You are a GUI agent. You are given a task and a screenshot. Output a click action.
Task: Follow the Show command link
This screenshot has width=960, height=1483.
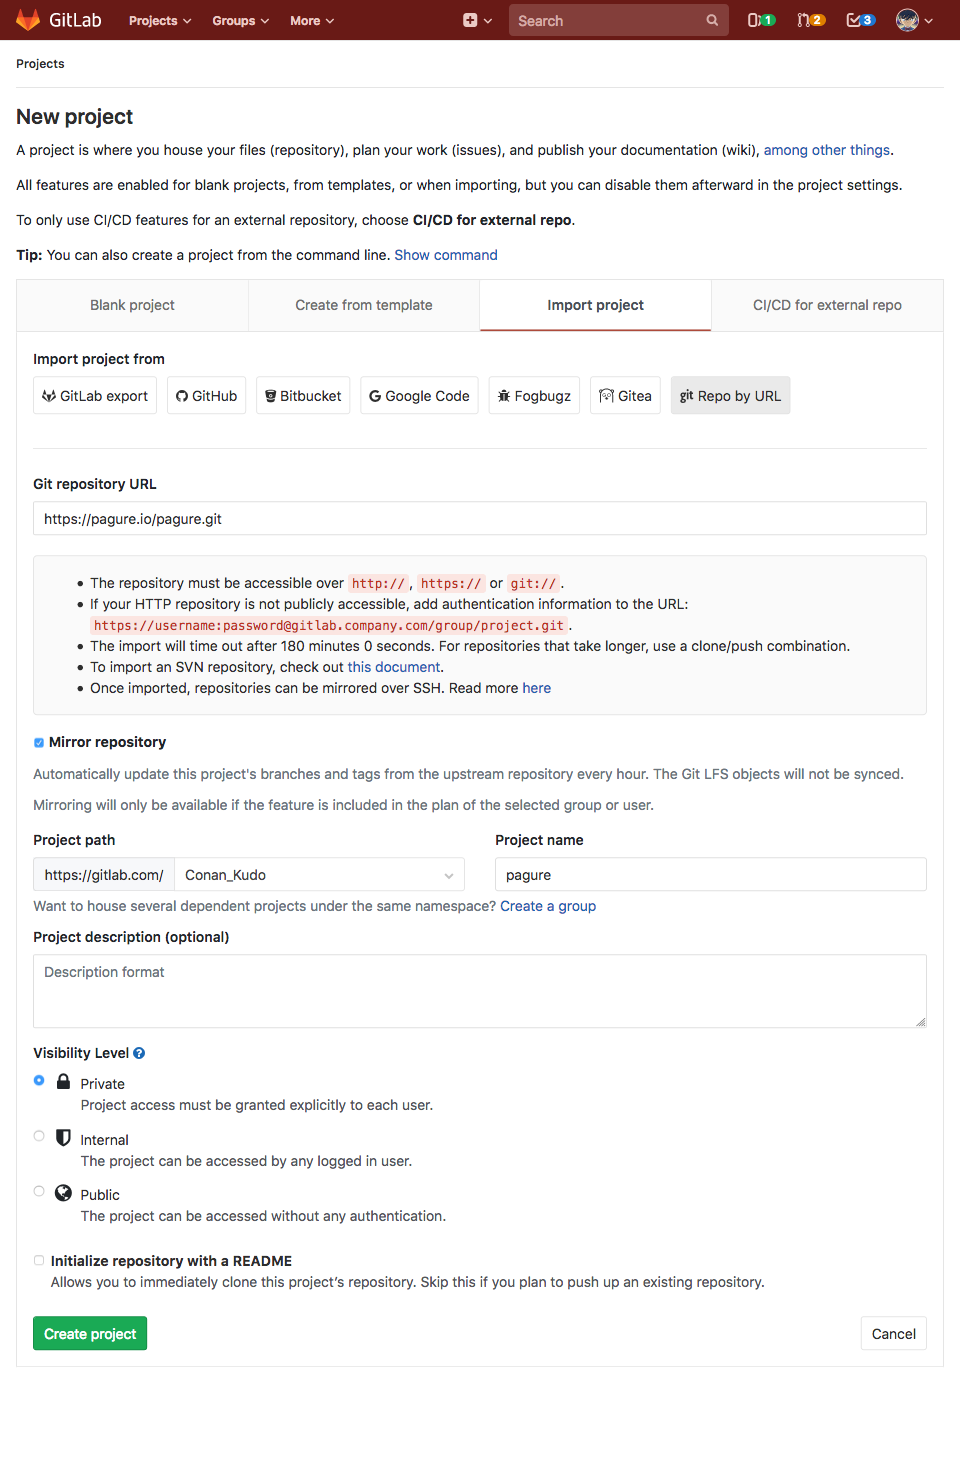(446, 255)
